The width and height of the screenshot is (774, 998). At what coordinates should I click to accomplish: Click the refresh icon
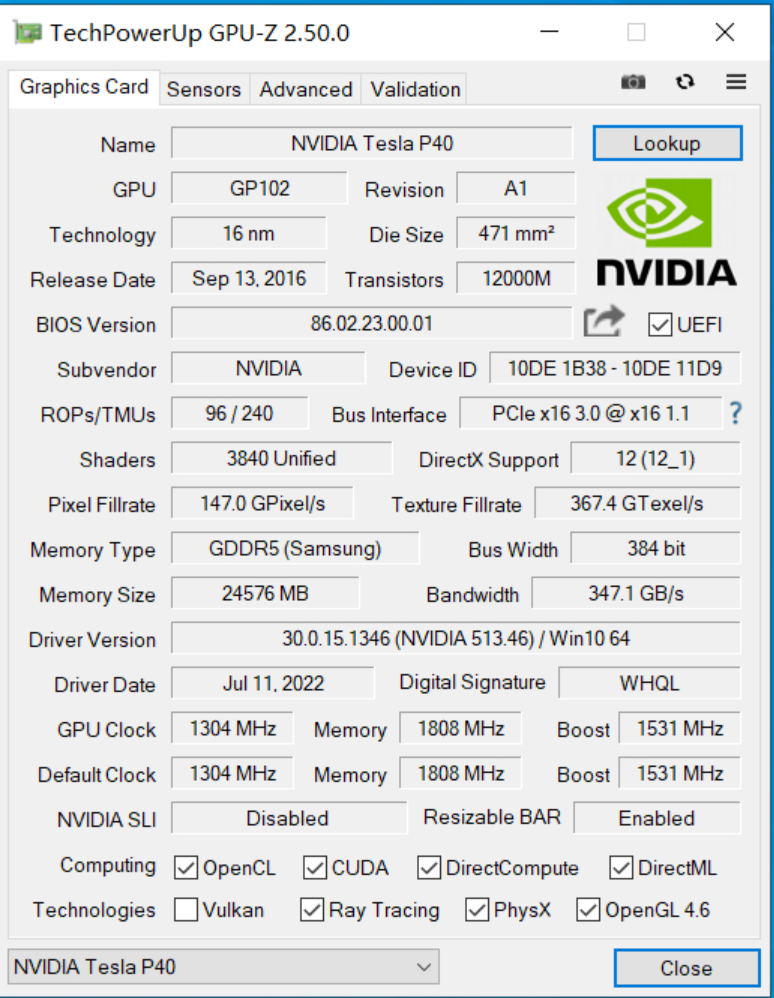[685, 82]
